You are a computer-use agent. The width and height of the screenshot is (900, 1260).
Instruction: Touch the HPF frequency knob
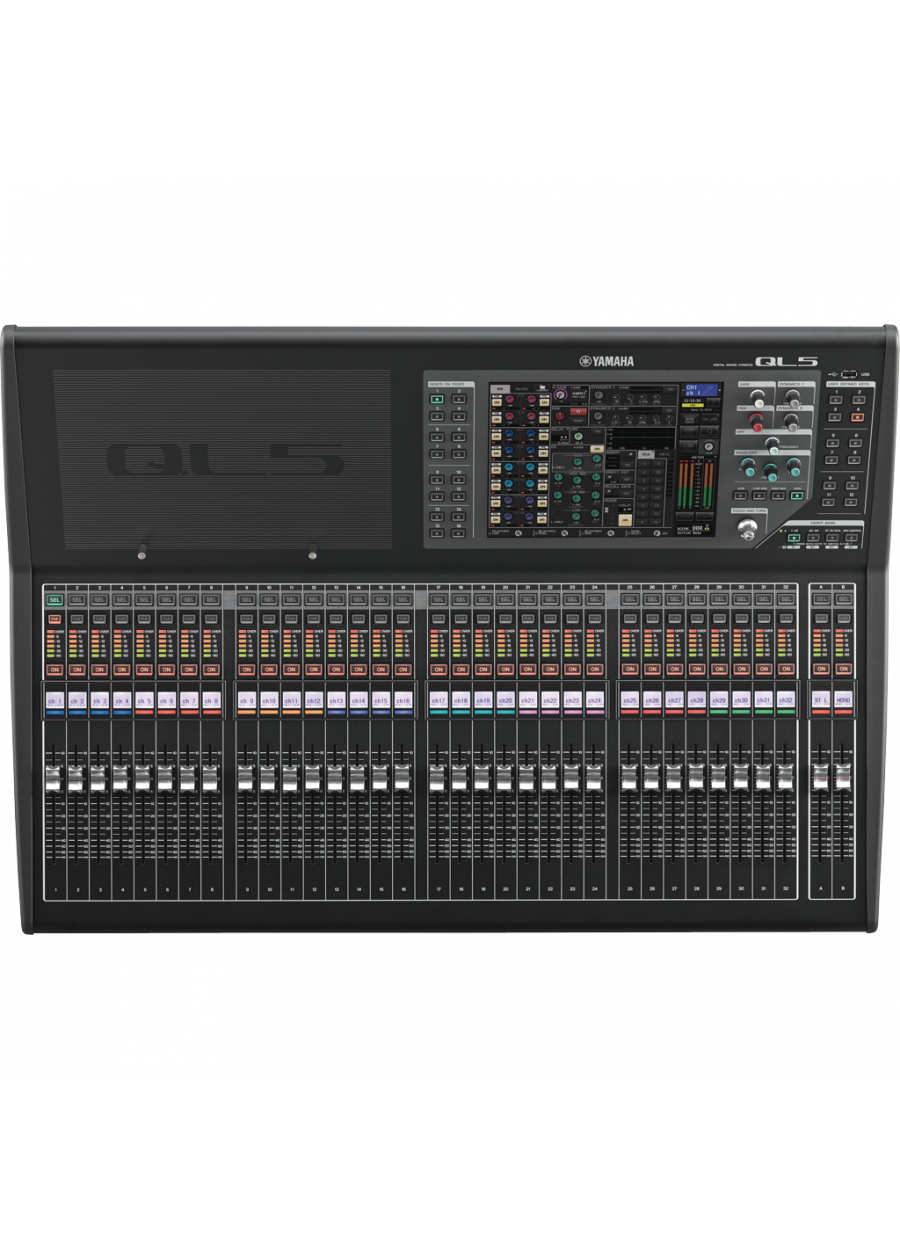(772, 445)
